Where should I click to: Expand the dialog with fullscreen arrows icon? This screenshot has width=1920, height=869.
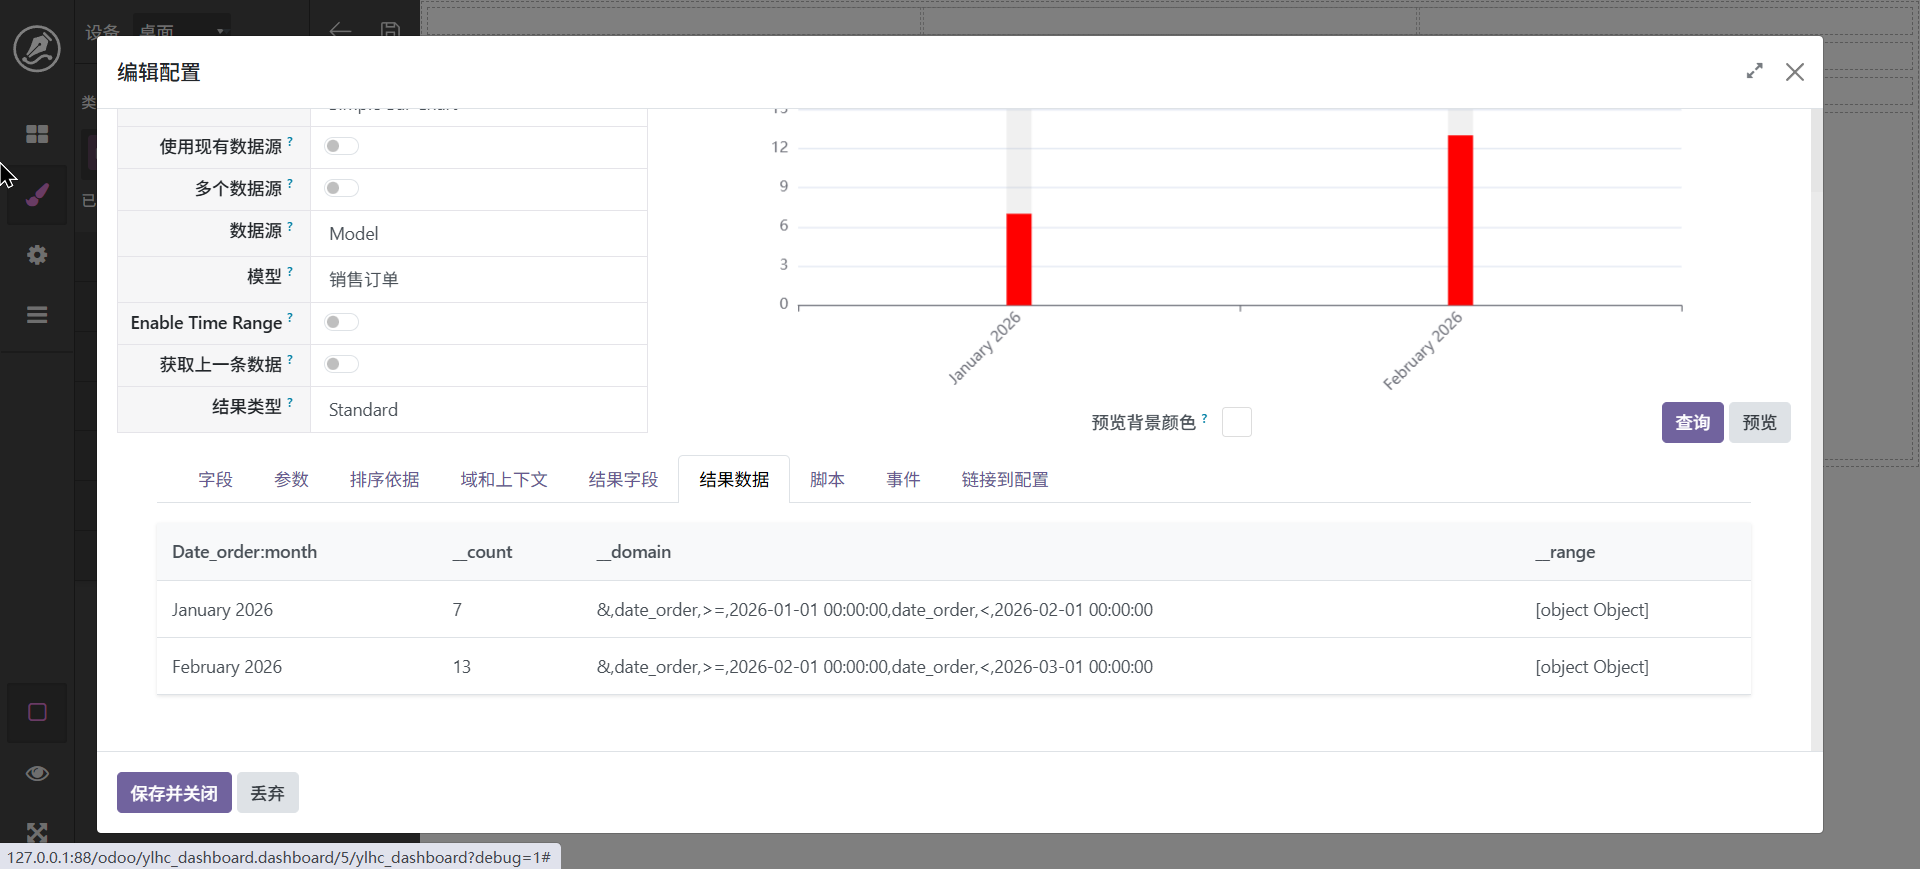(1754, 72)
